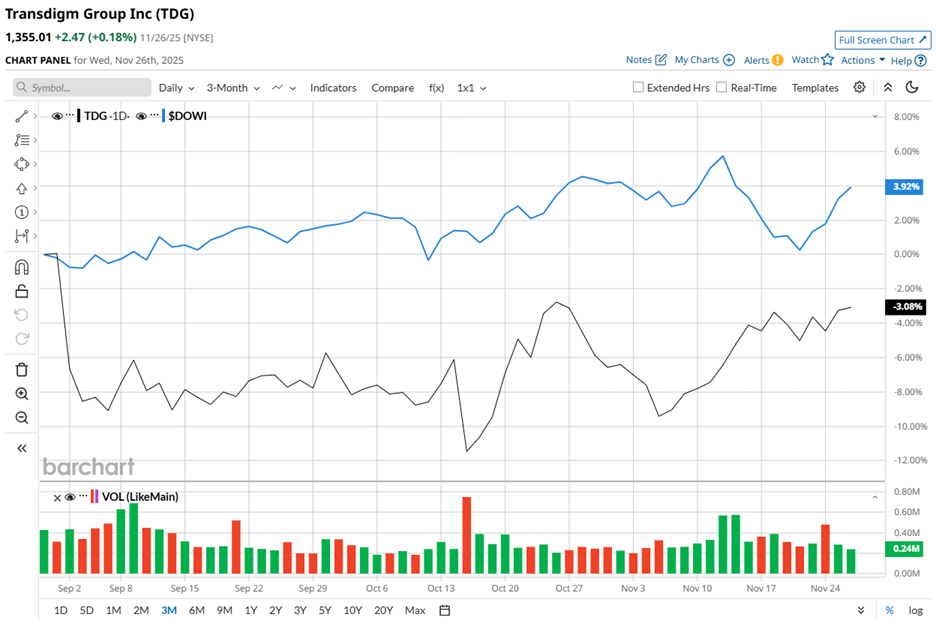The image size is (936, 632).
Task: Open the Templates menu
Action: tap(815, 88)
